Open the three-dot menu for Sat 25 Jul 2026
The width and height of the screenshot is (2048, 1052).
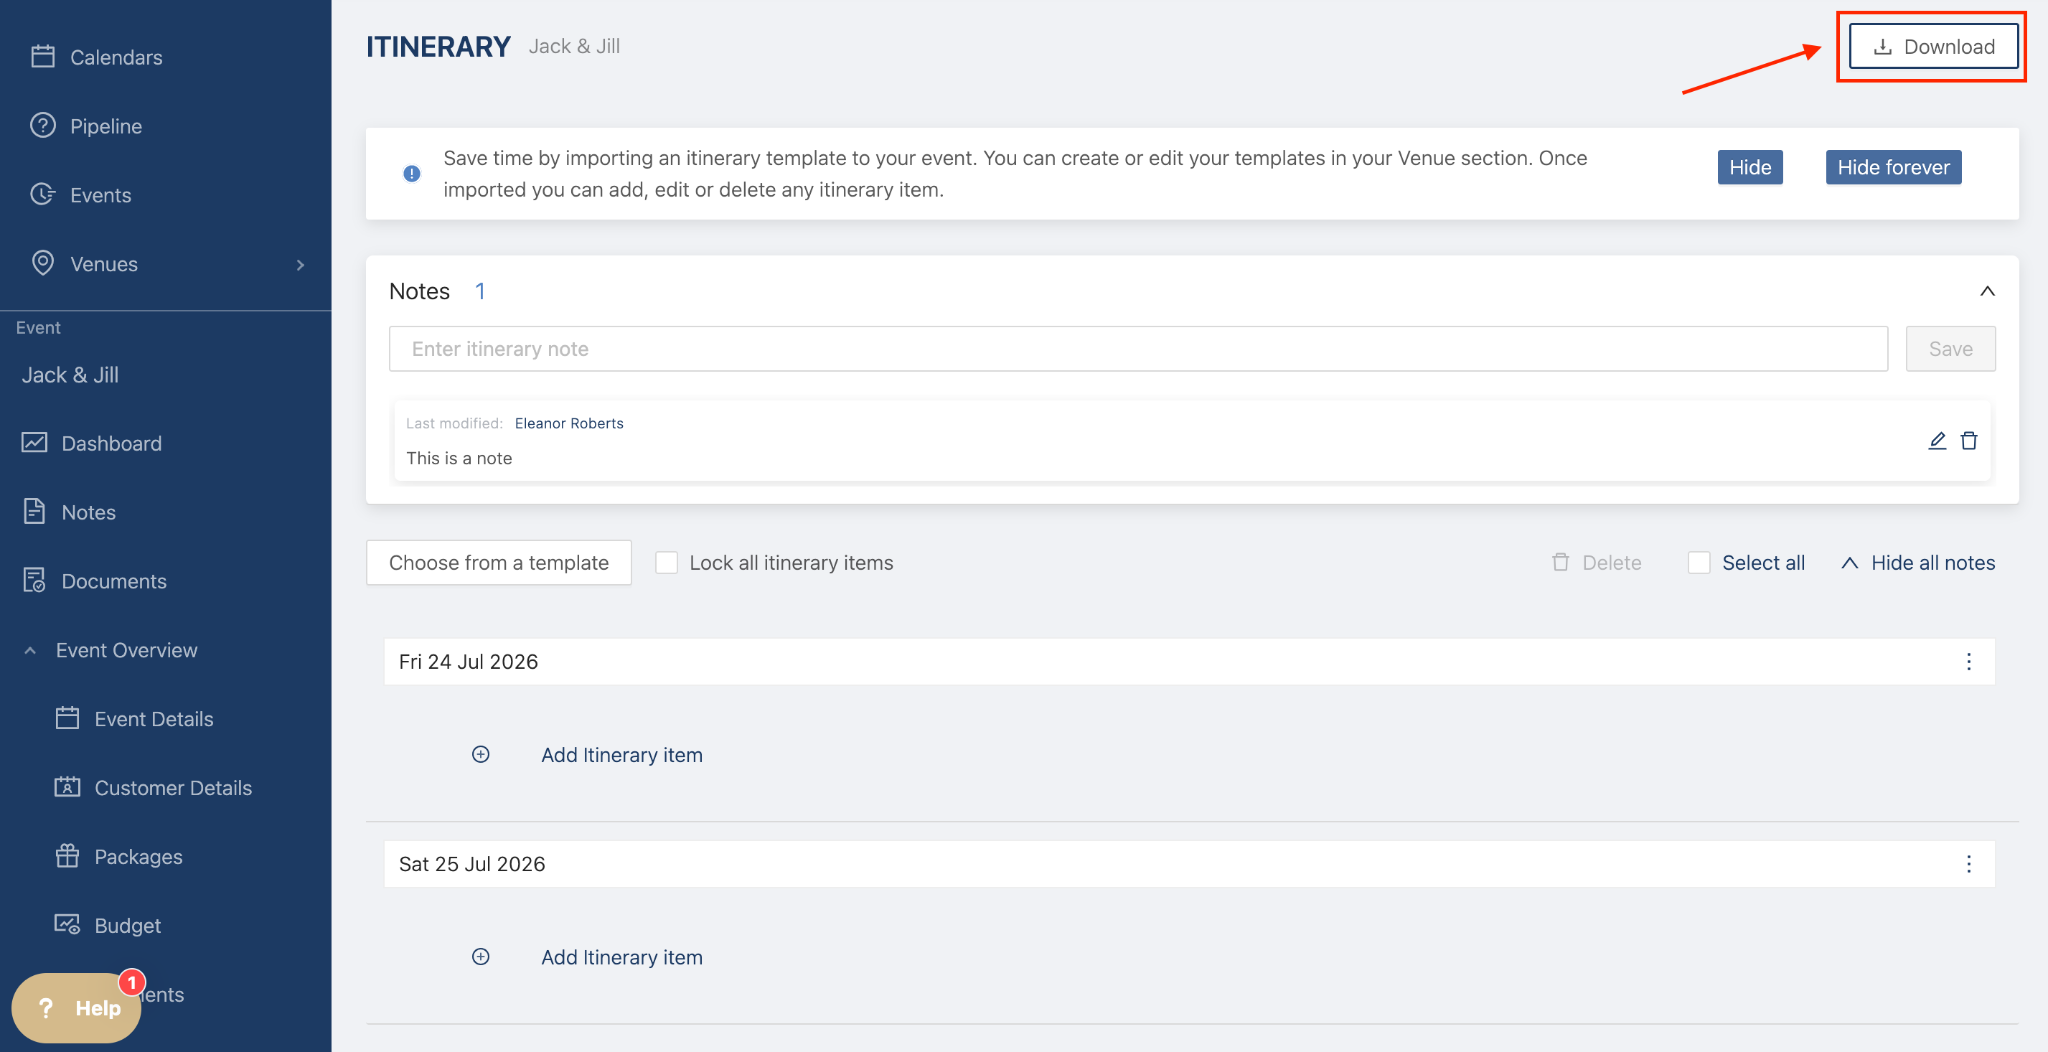pyautogui.click(x=1968, y=864)
